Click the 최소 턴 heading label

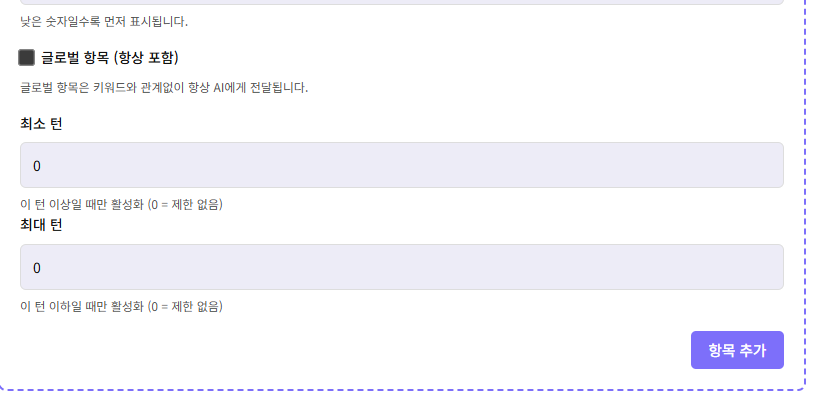(x=41, y=123)
